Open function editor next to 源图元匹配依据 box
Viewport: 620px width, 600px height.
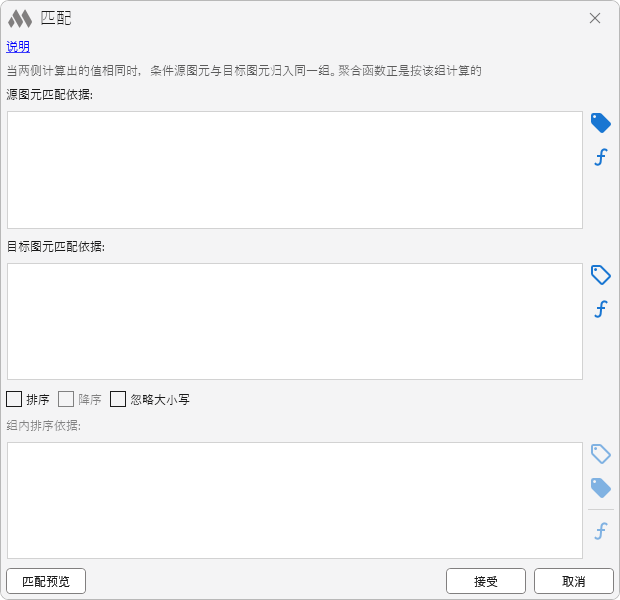tap(600, 157)
